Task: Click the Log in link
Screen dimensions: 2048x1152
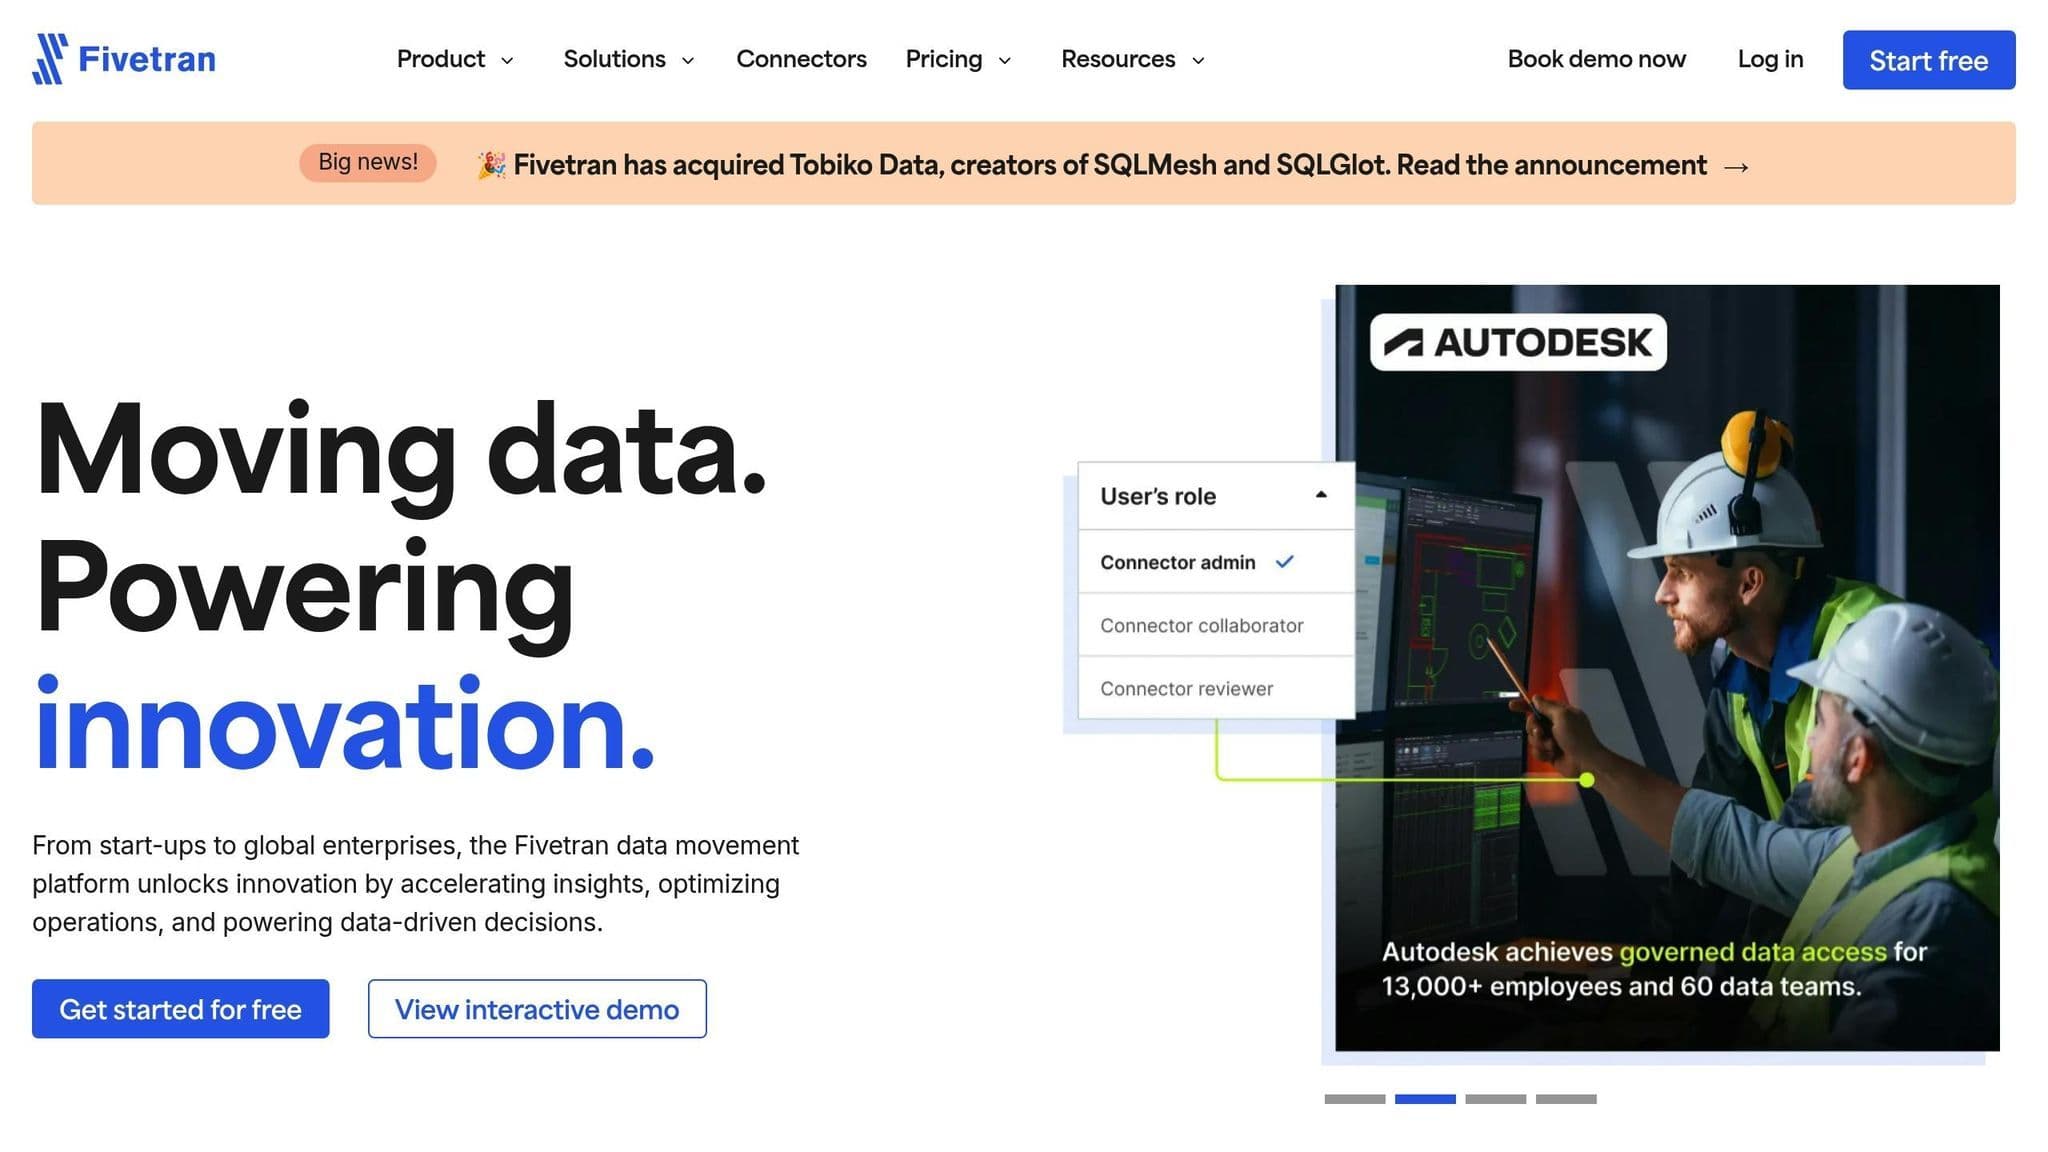Action: (x=1770, y=60)
